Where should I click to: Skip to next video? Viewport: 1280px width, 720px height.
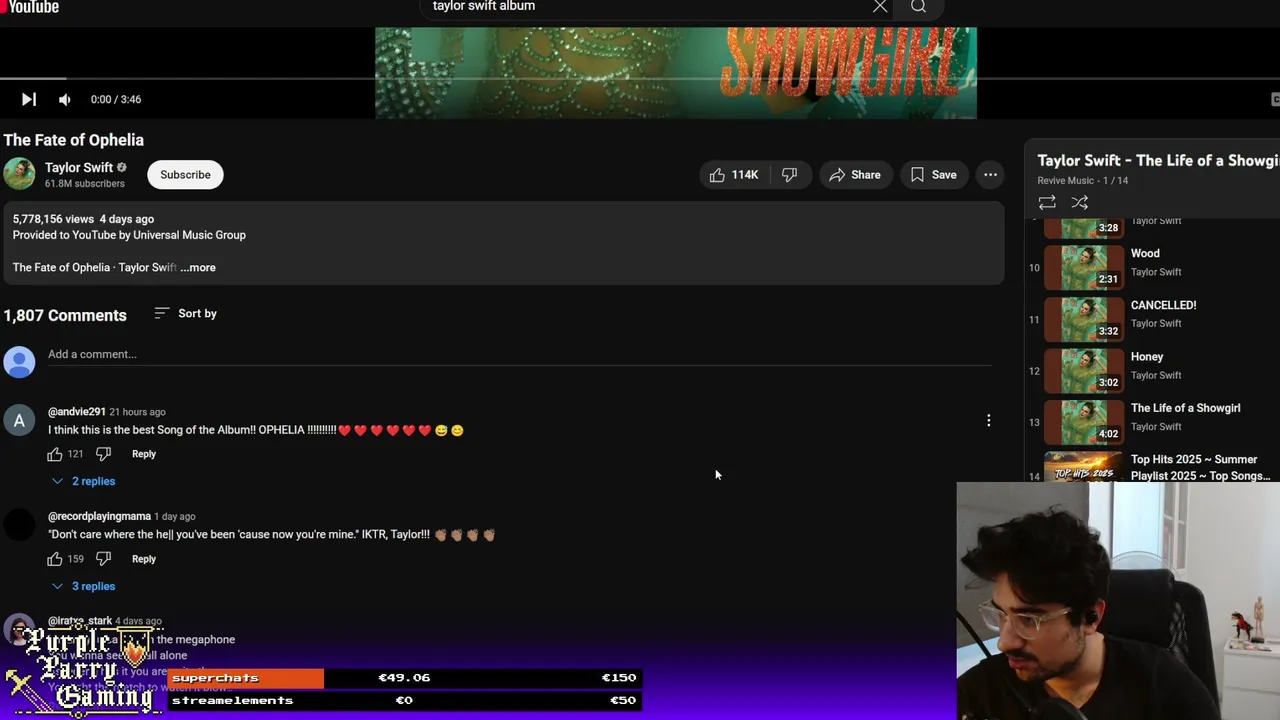[29, 99]
